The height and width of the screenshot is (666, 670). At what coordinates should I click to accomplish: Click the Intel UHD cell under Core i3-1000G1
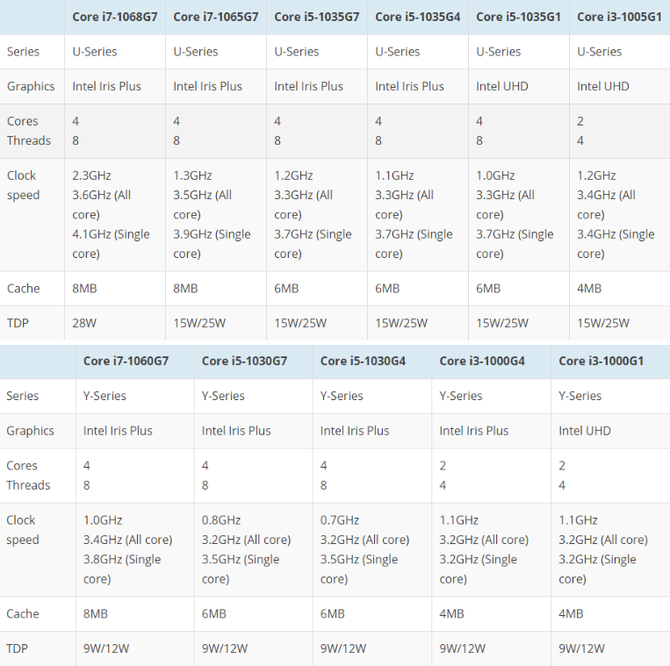pyautogui.click(x=611, y=431)
